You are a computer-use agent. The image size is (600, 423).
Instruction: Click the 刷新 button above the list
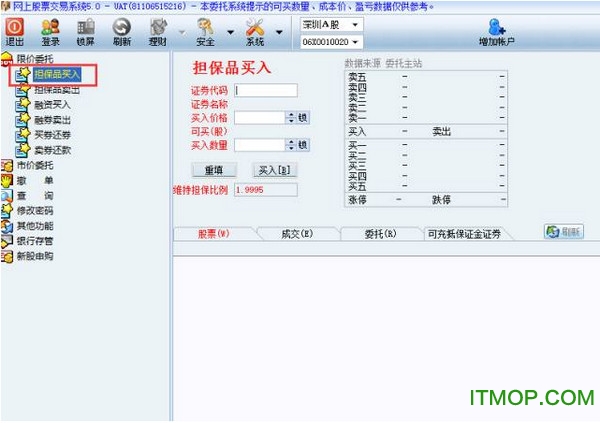(564, 232)
